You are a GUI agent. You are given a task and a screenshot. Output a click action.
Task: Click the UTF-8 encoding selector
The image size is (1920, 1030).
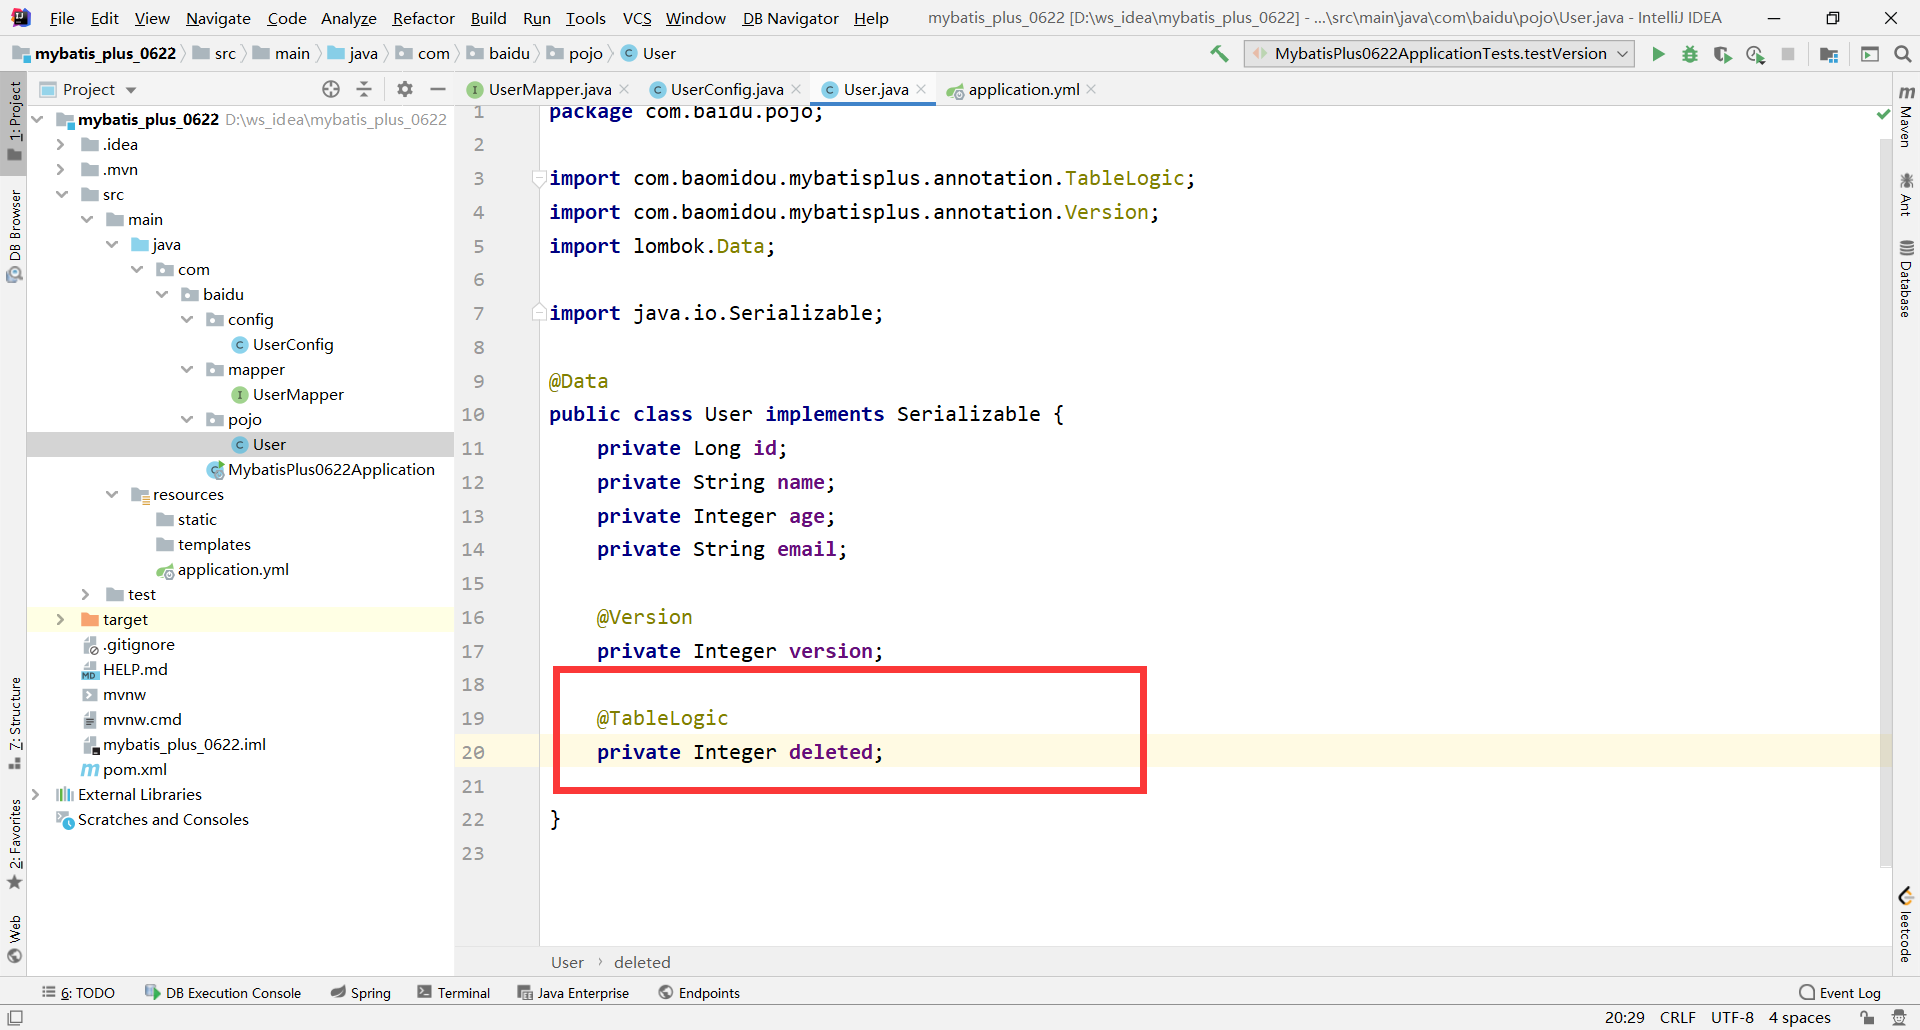coord(1731,1017)
